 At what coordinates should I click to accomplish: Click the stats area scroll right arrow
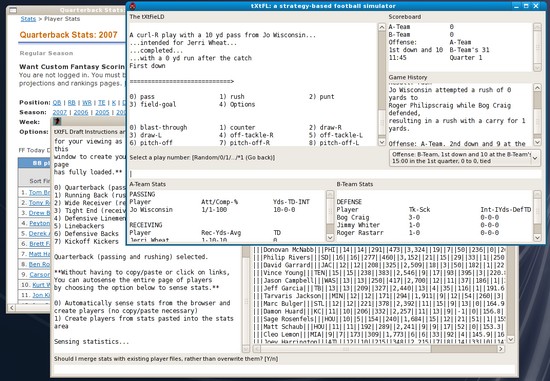click(501, 349)
